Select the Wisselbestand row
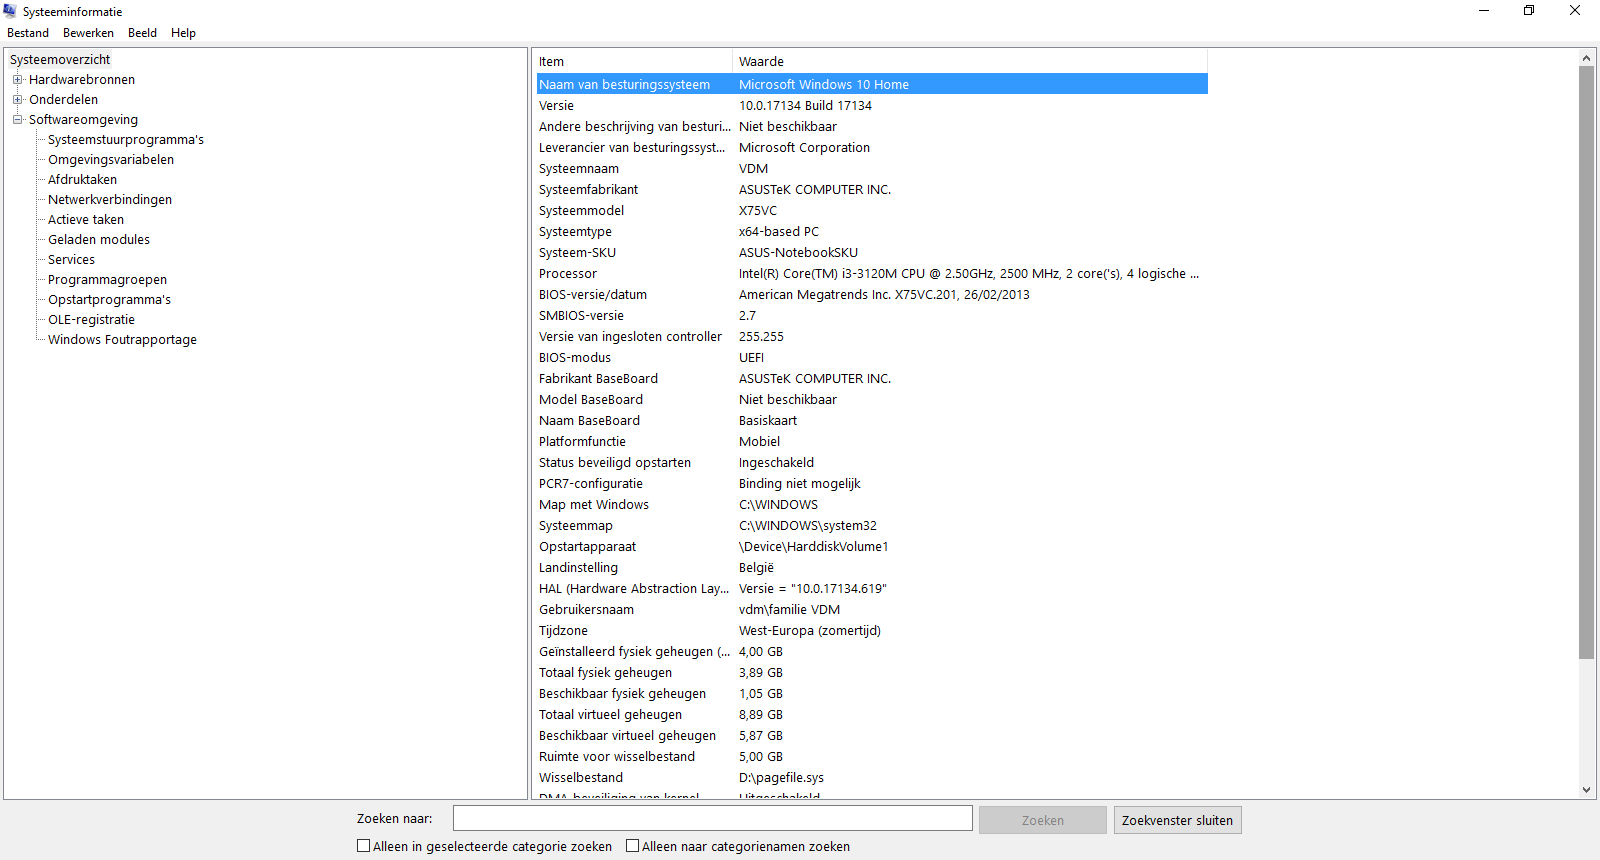 tap(872, 778)
